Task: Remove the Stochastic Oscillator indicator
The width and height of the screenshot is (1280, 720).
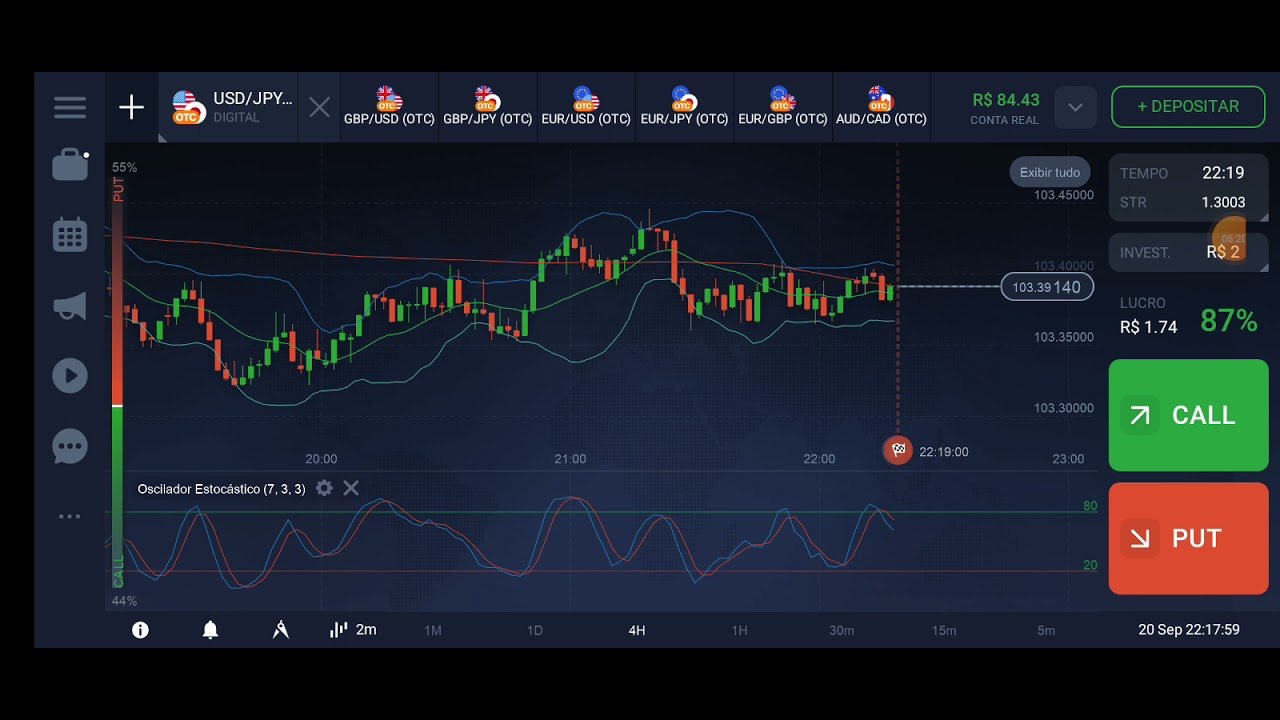Action: pos(351,488)
